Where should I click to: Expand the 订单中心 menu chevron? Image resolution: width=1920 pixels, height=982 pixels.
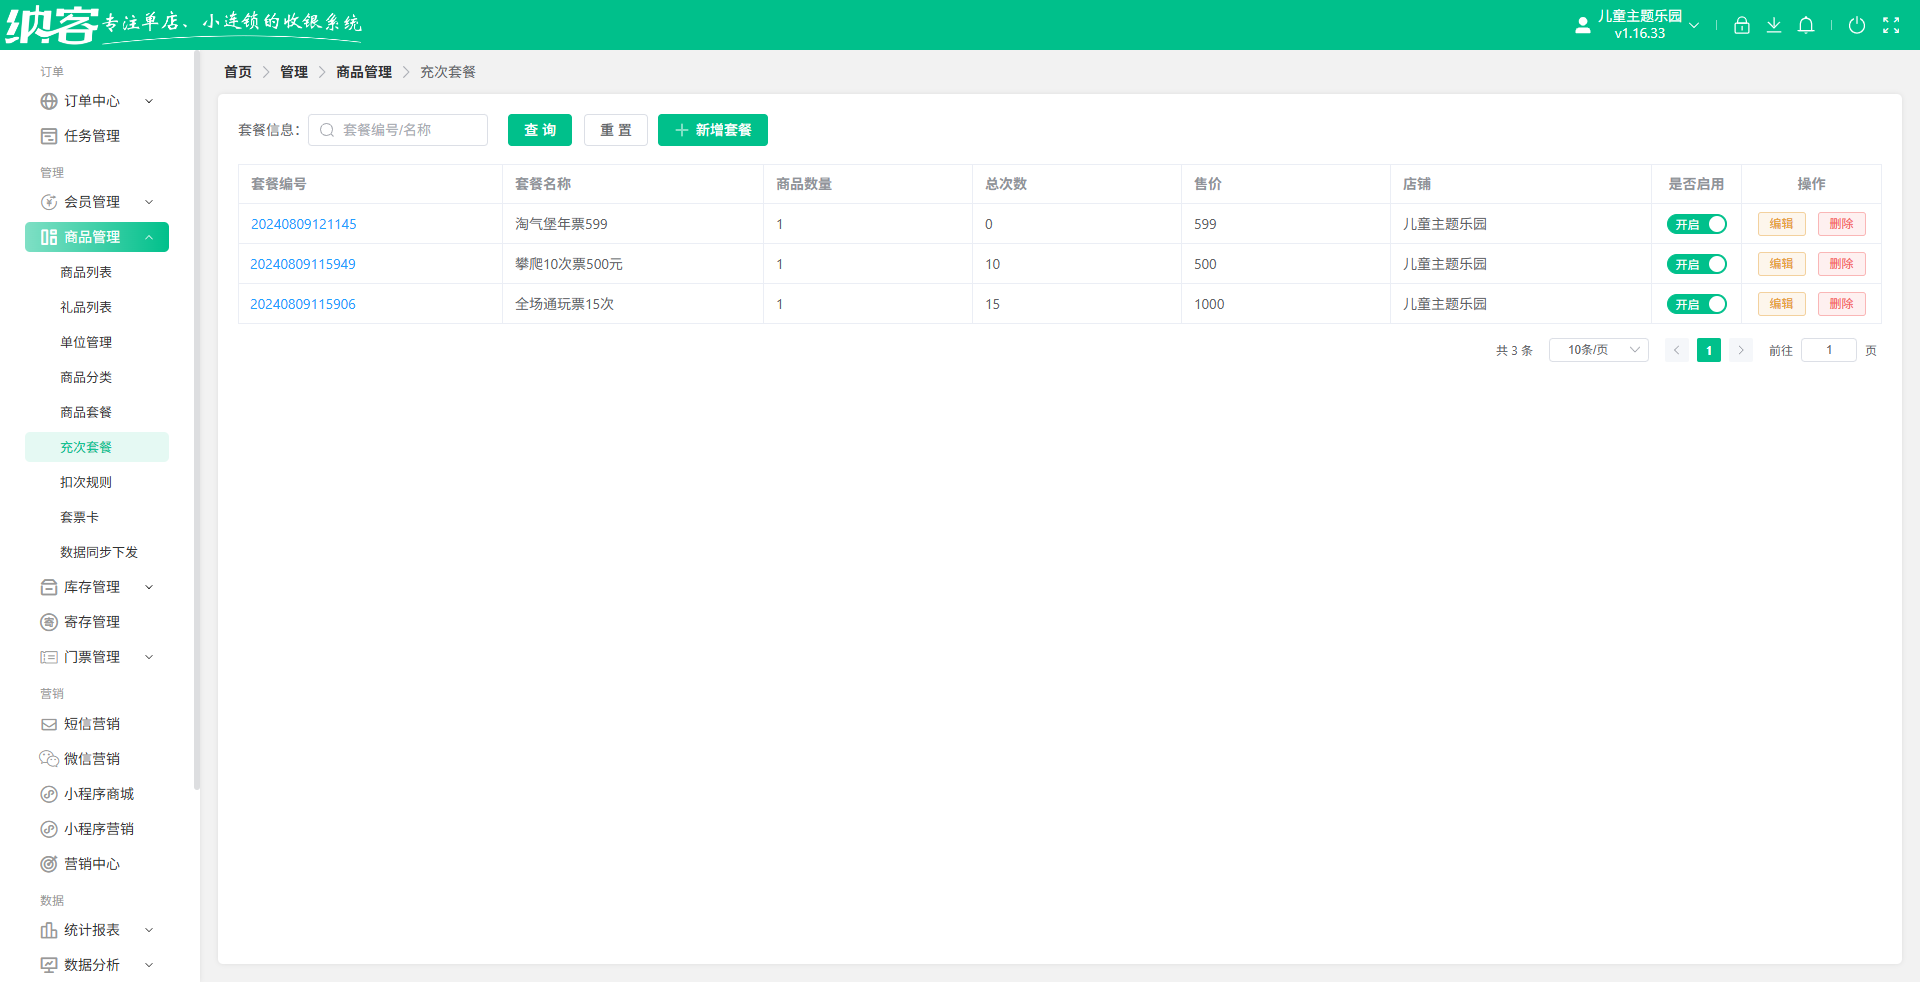tap(149, 101)
